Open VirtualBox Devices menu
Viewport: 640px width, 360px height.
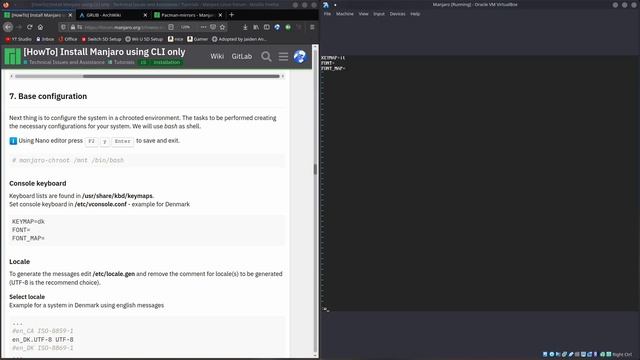coord(397,14)
